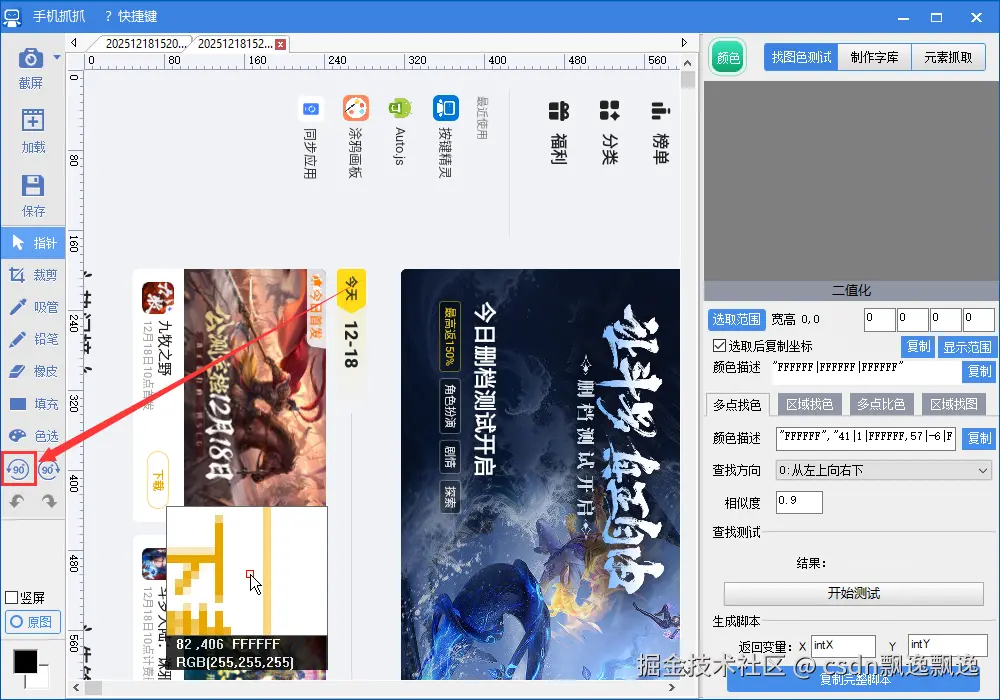Screen dimensions: 1000x700
Task: Switch to the first image tab 202512181520
Action: click(145, 43)
